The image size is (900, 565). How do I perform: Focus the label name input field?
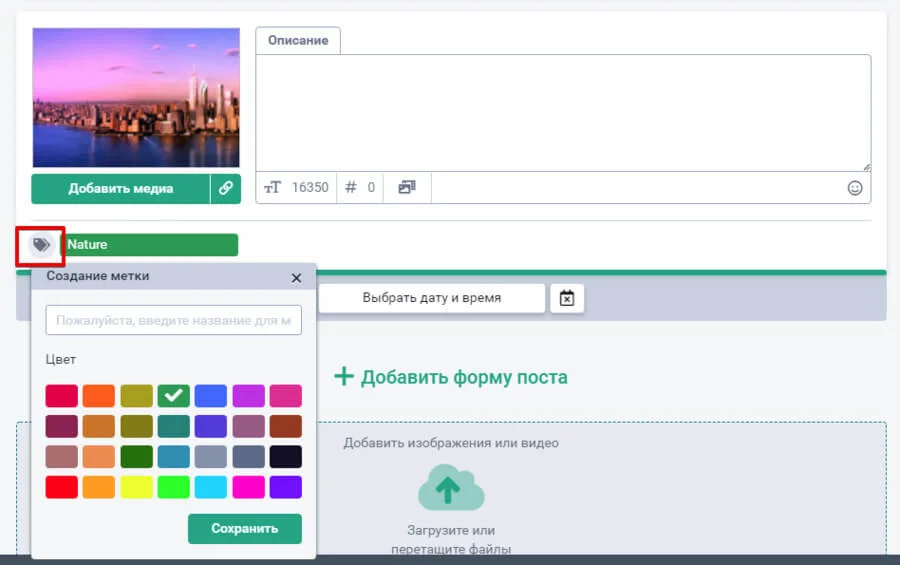(173, 320)
